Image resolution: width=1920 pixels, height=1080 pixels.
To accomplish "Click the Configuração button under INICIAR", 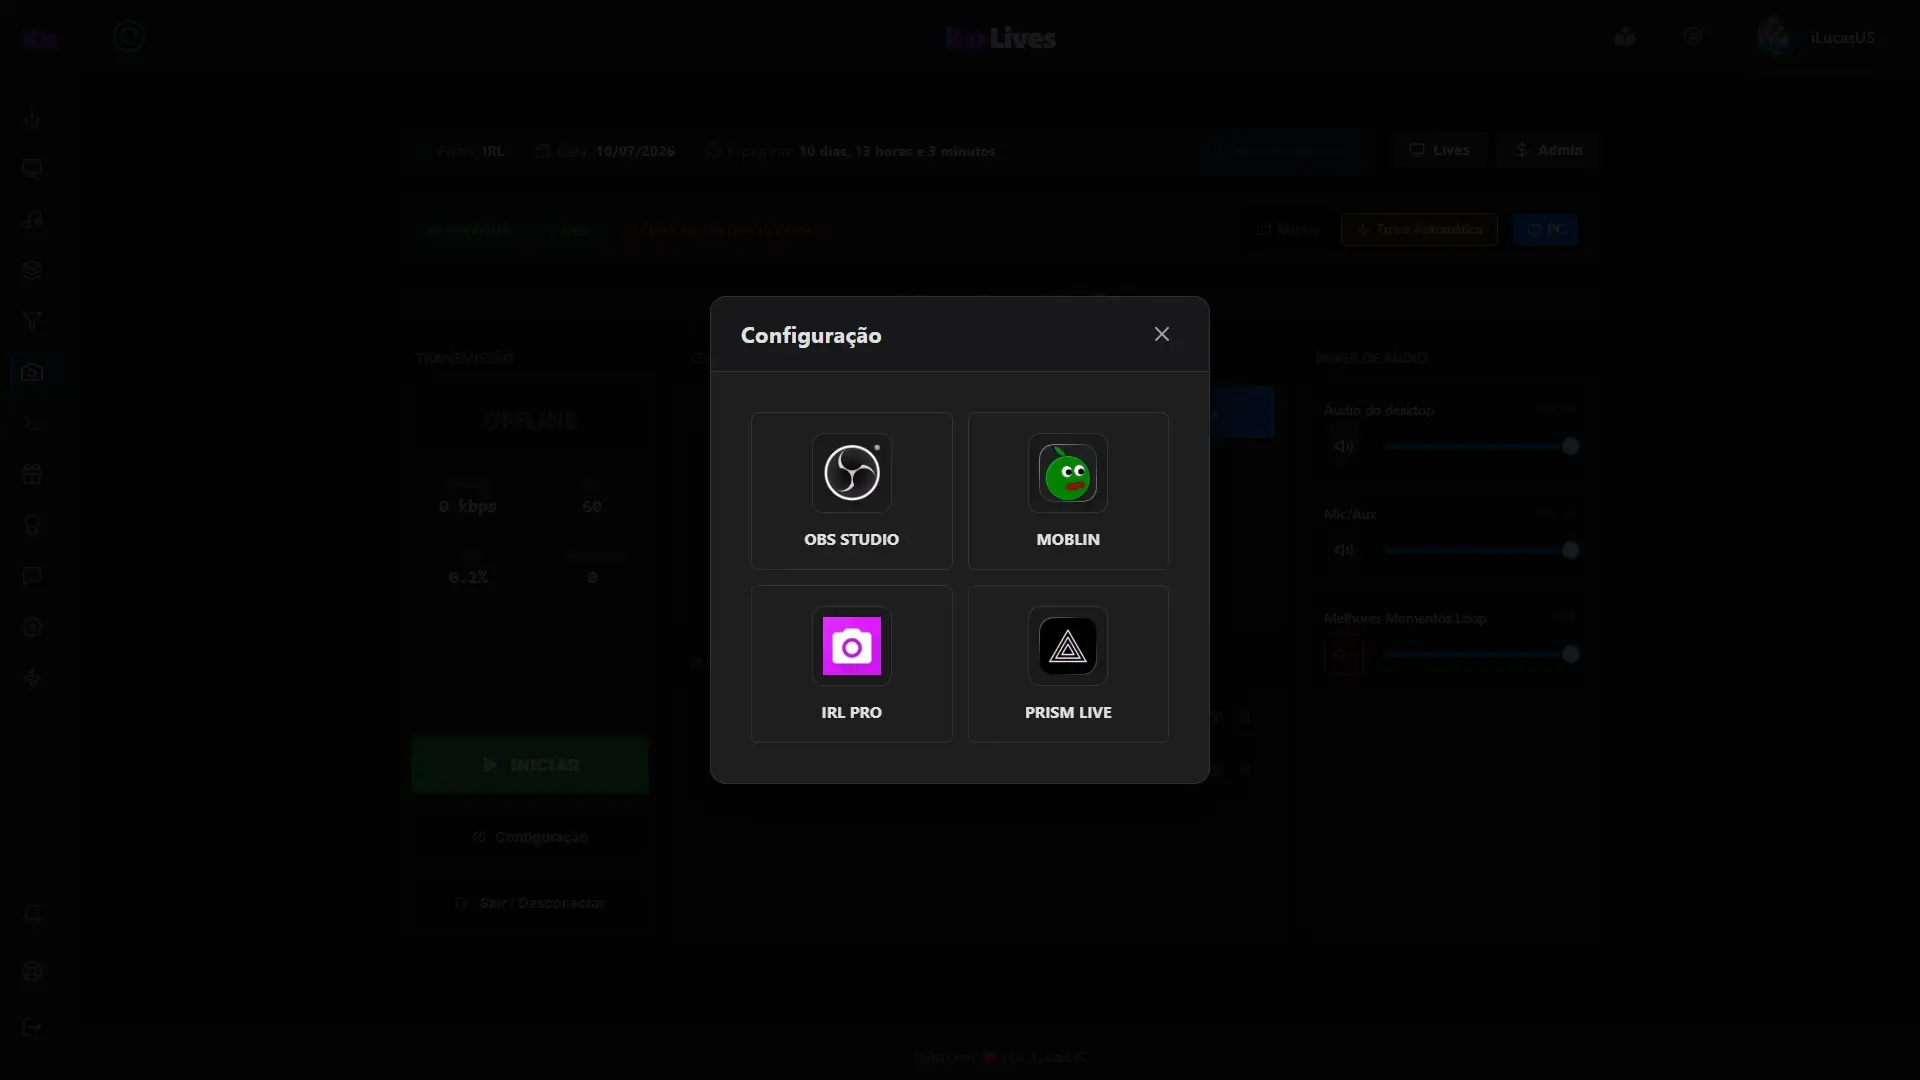I will 530,837.
